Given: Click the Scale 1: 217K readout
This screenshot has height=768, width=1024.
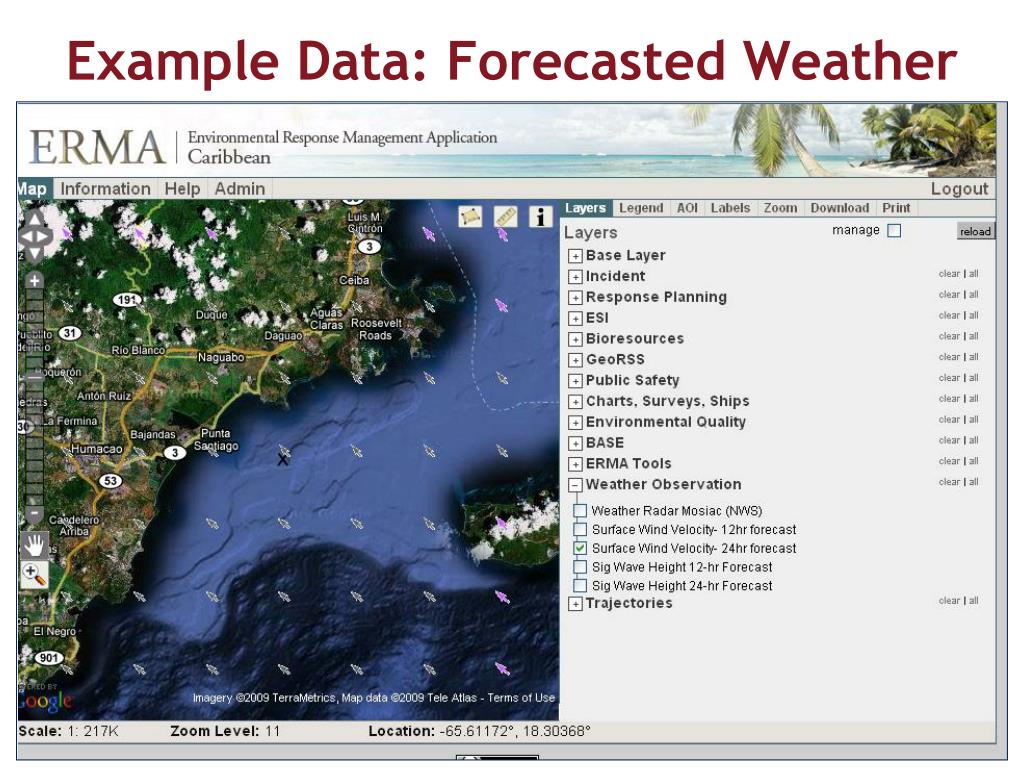Looking at the screenshot, I should (x=69, y=731).
